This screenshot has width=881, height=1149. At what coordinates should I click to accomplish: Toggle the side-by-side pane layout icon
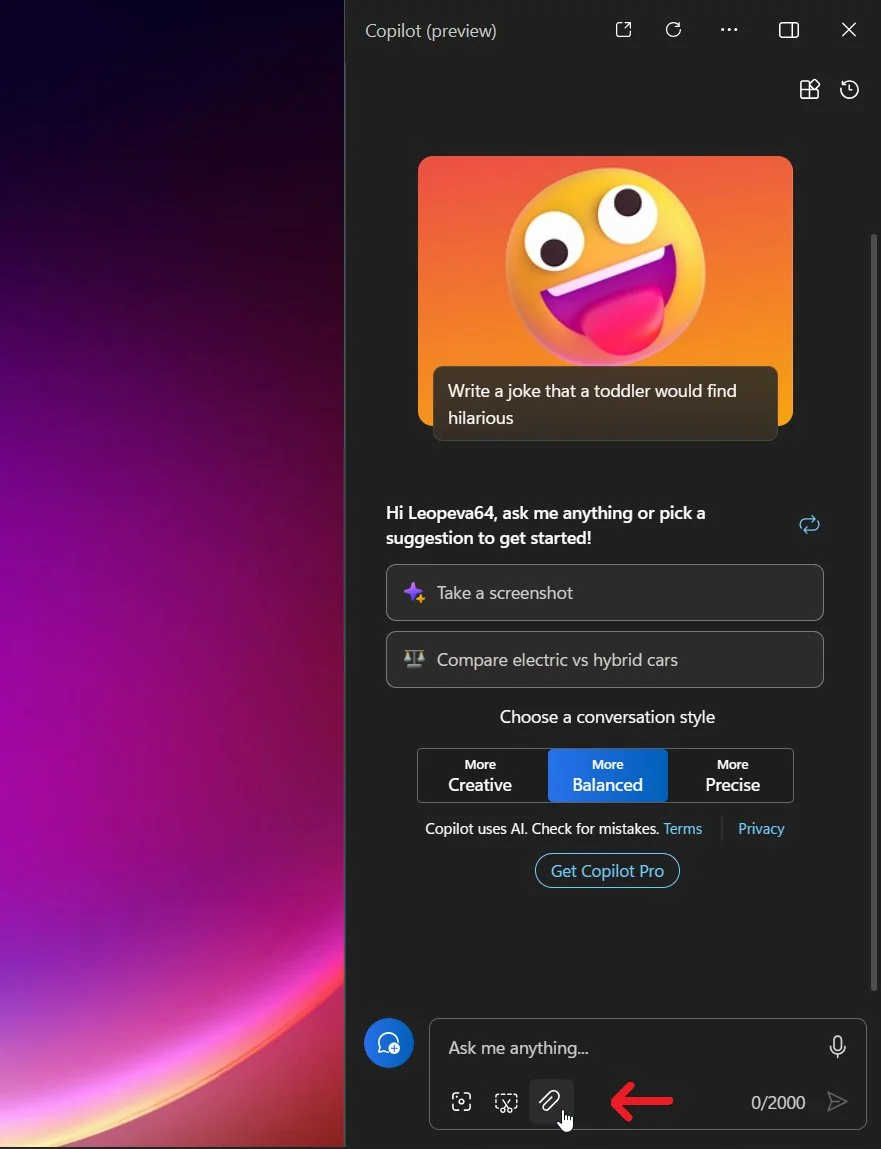click(789, 29)
